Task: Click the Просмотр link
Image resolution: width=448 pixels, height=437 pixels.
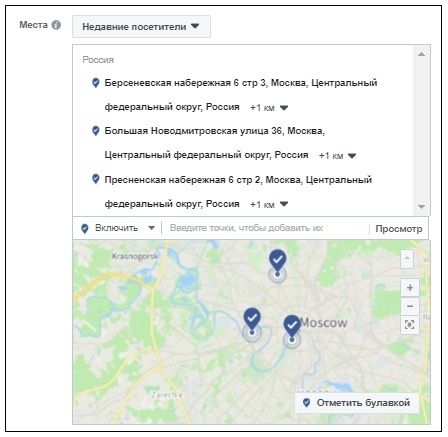Action: pos(399,229)
